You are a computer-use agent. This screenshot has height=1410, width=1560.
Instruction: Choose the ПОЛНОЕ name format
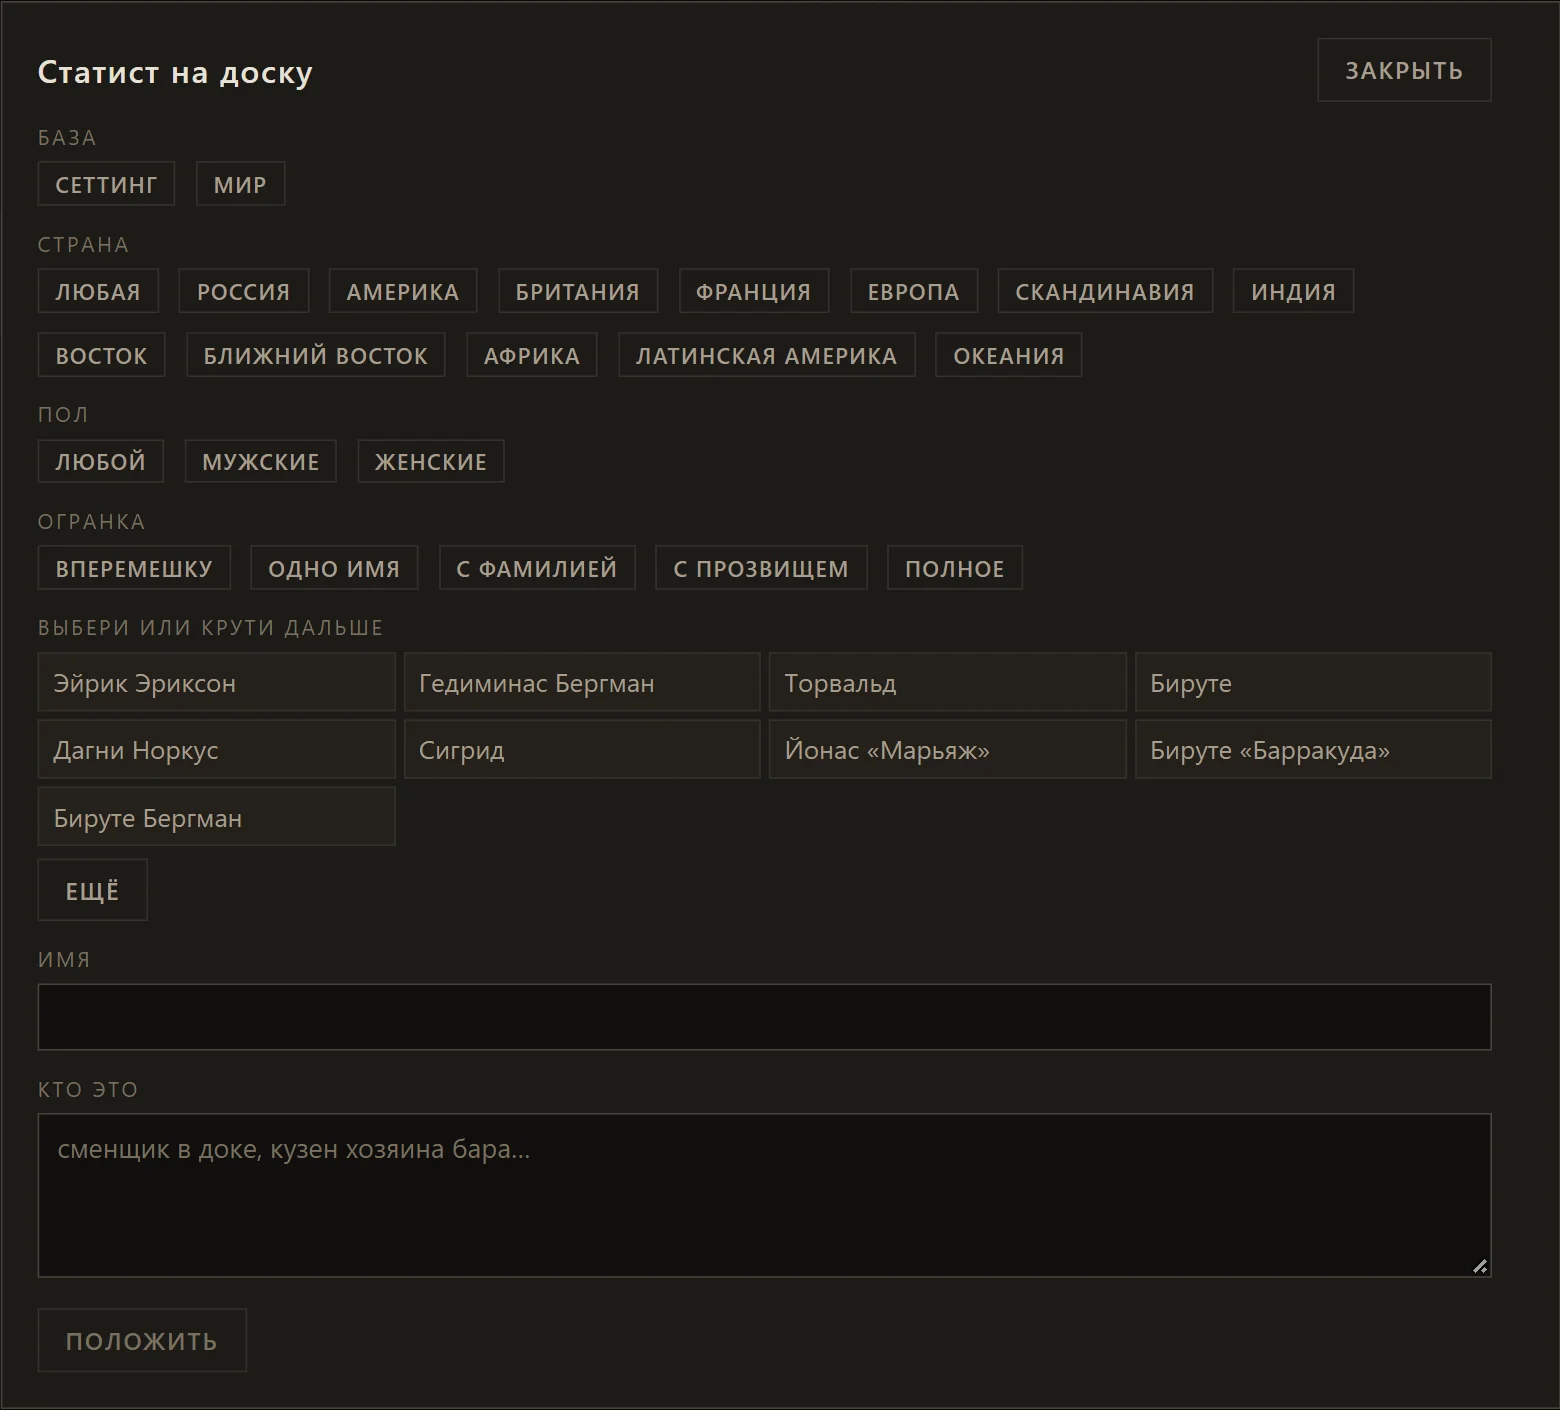click(x=955, y=568)
